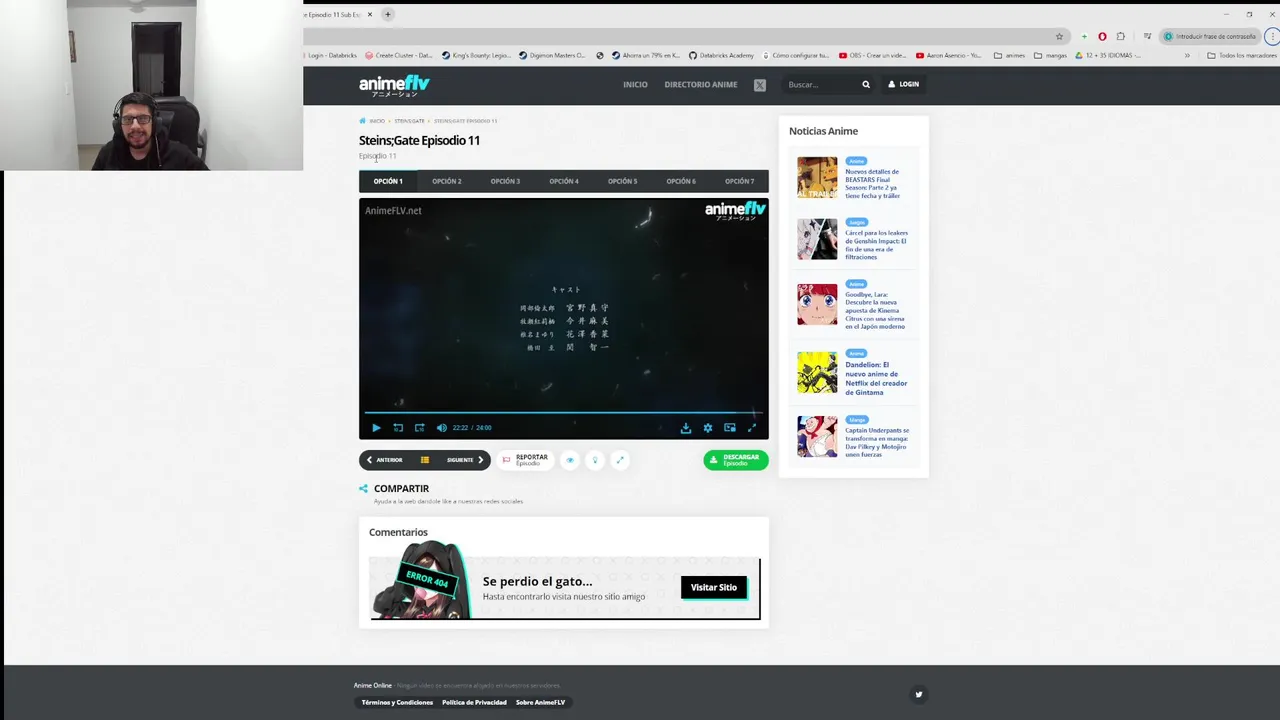Image resolution: width=1280 pixels, height=720 pixels.
Task: Open the media controls toolbar icon
Action: click(x=1147, y=36)
